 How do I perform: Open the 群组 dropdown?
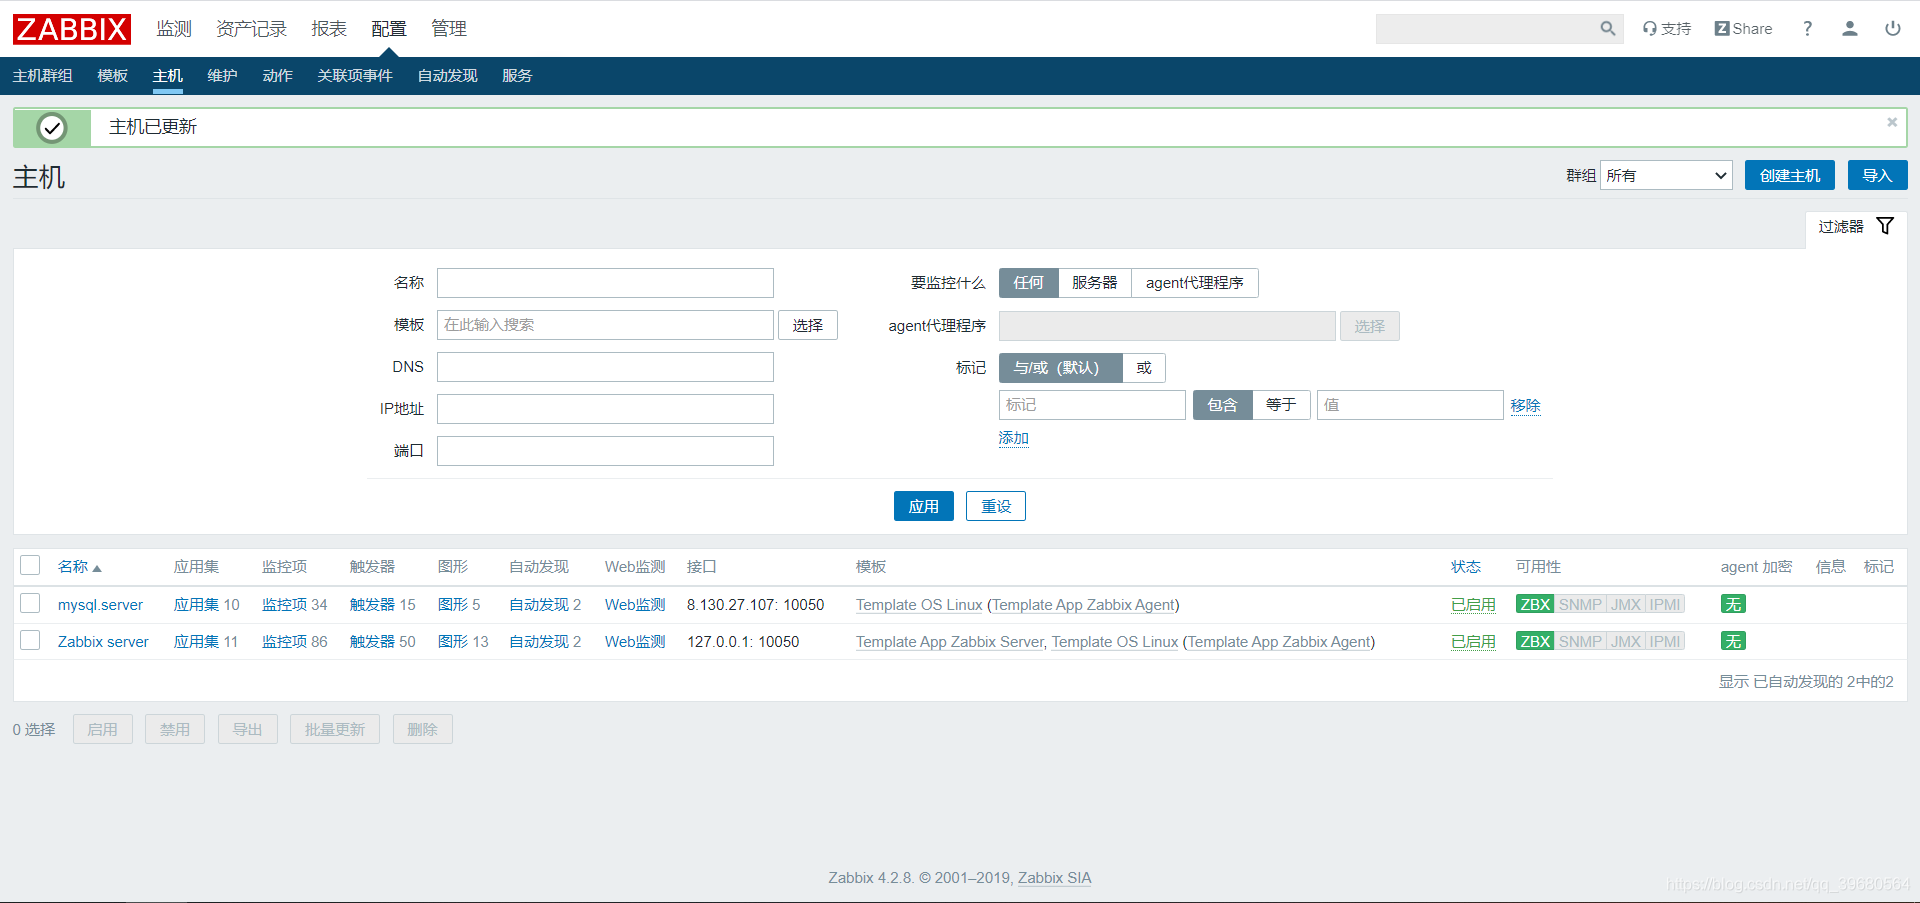(1666, 175)
